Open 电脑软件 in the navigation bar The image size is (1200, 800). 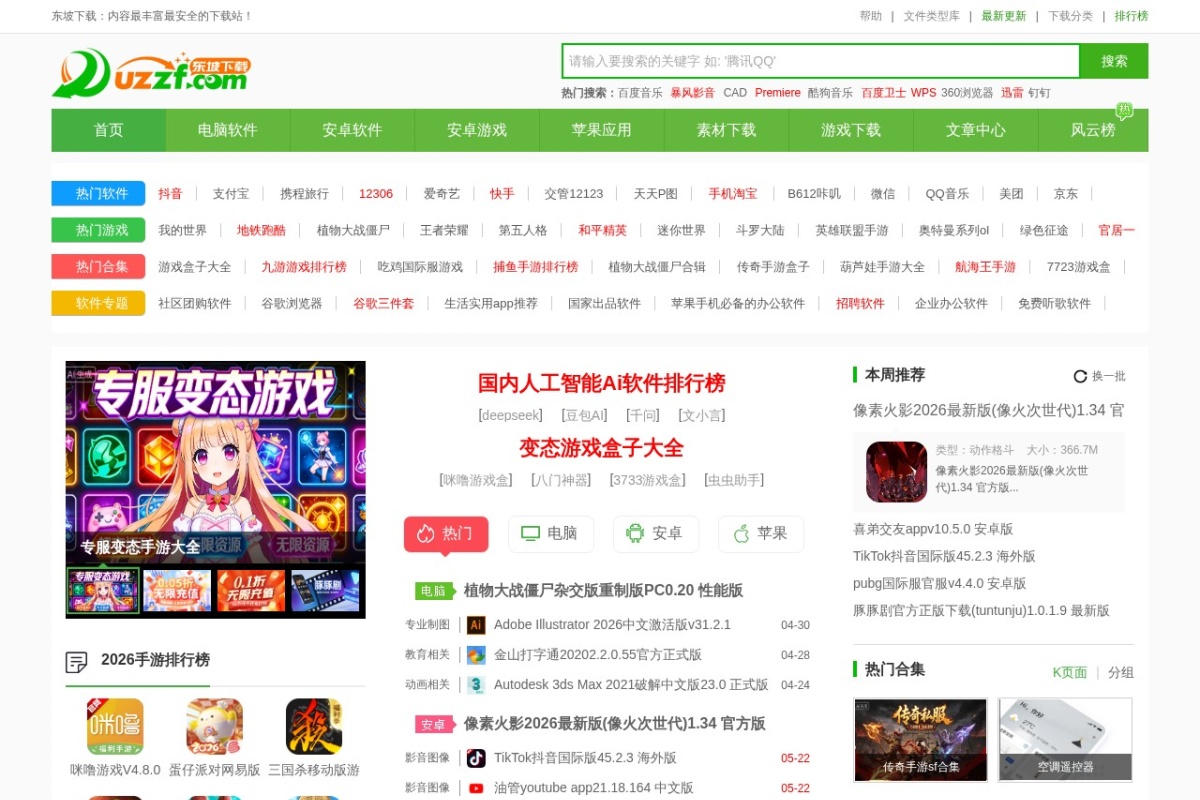coord(228,130)
